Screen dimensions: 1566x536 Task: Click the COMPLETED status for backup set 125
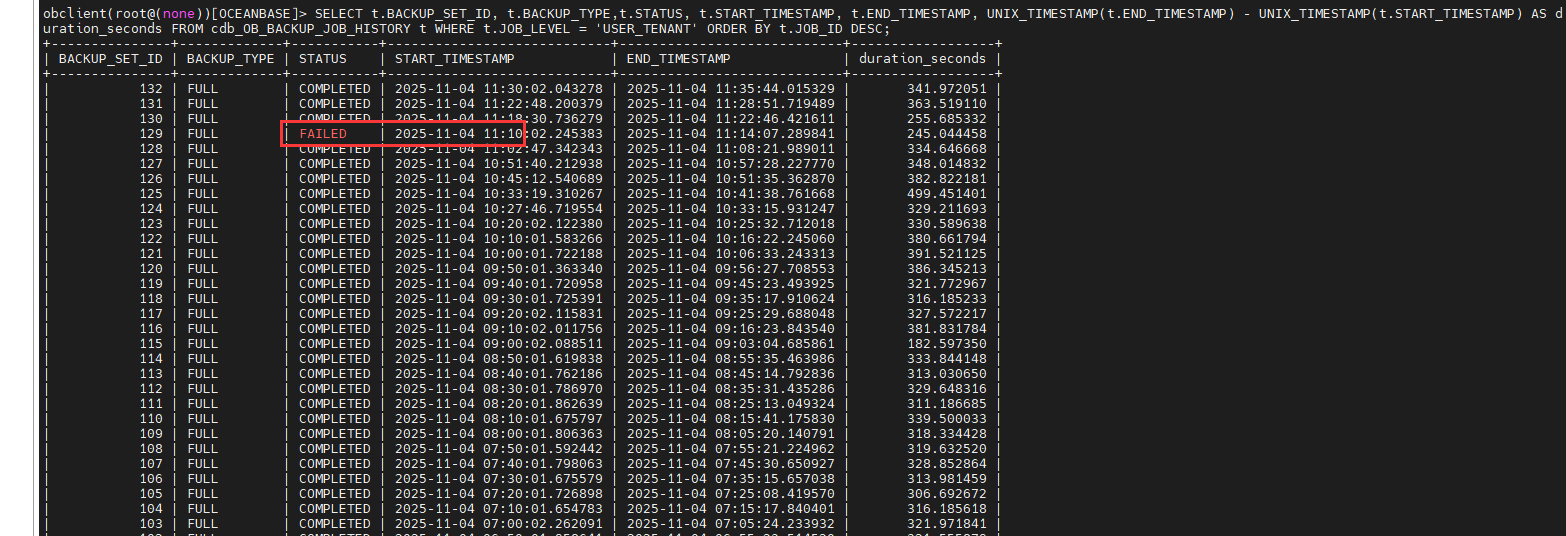tap(334, 194)
